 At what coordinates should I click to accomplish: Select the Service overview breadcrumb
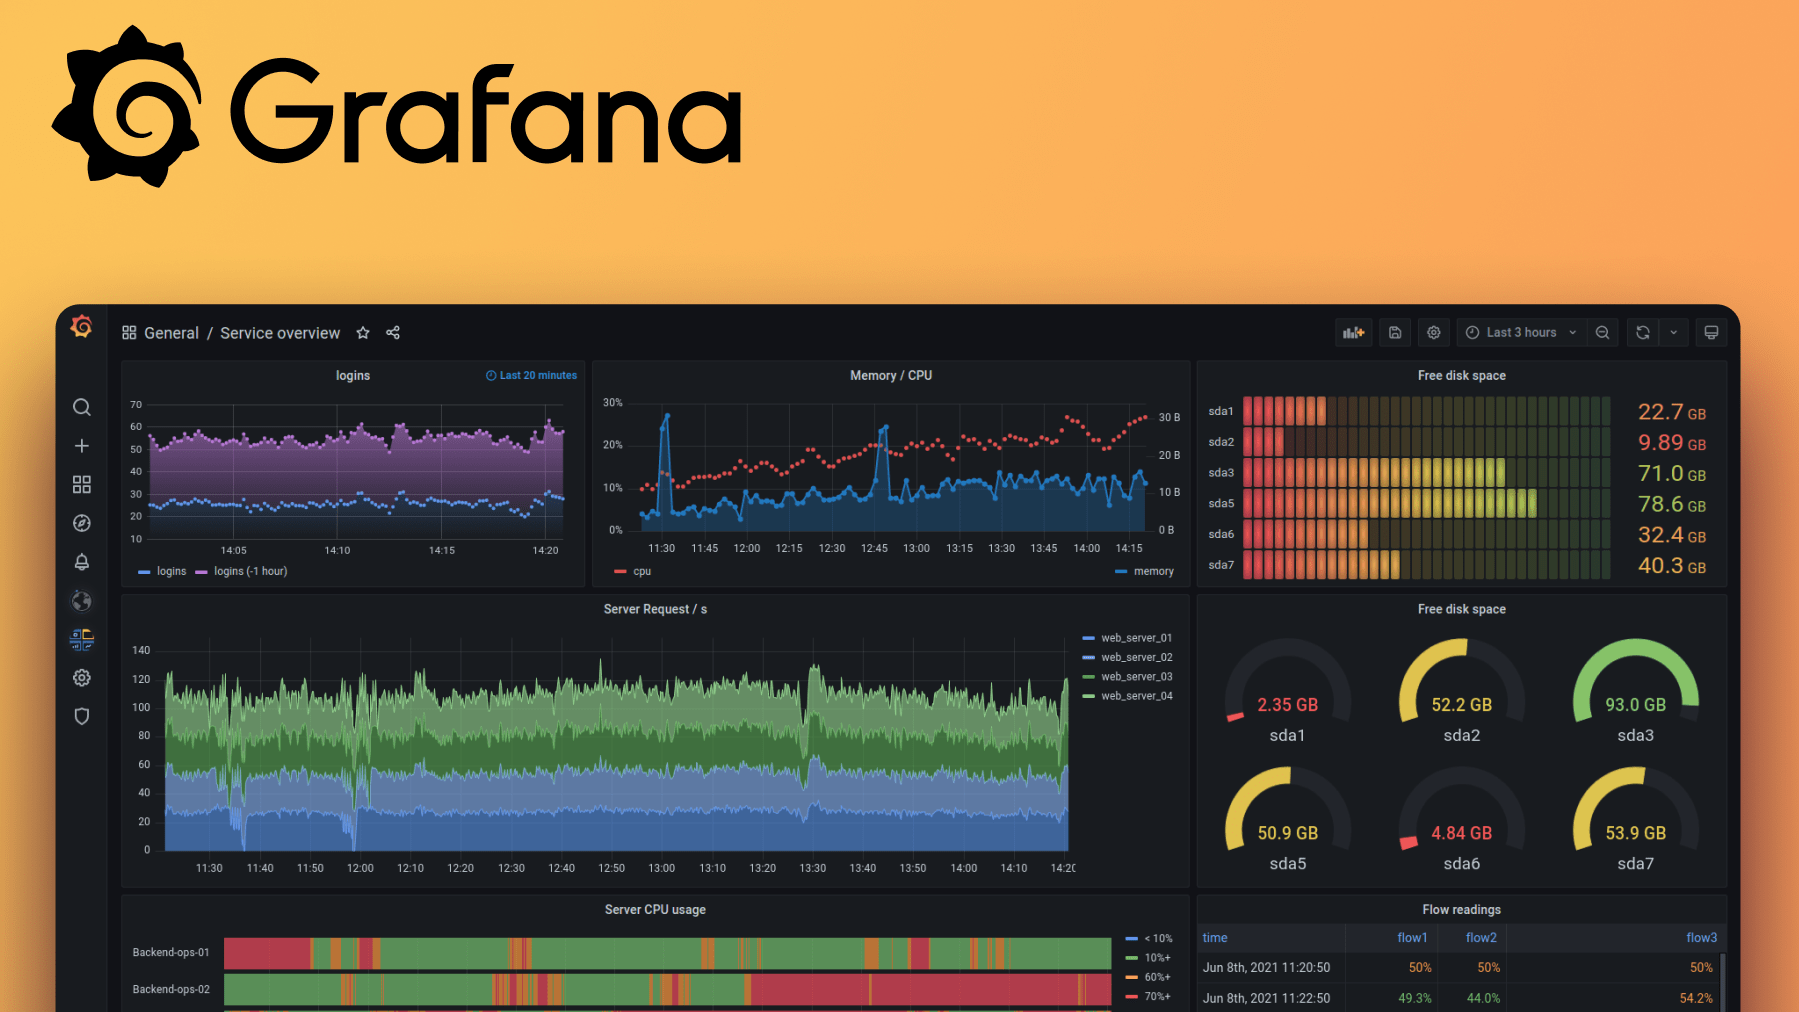tap(280, 332)
